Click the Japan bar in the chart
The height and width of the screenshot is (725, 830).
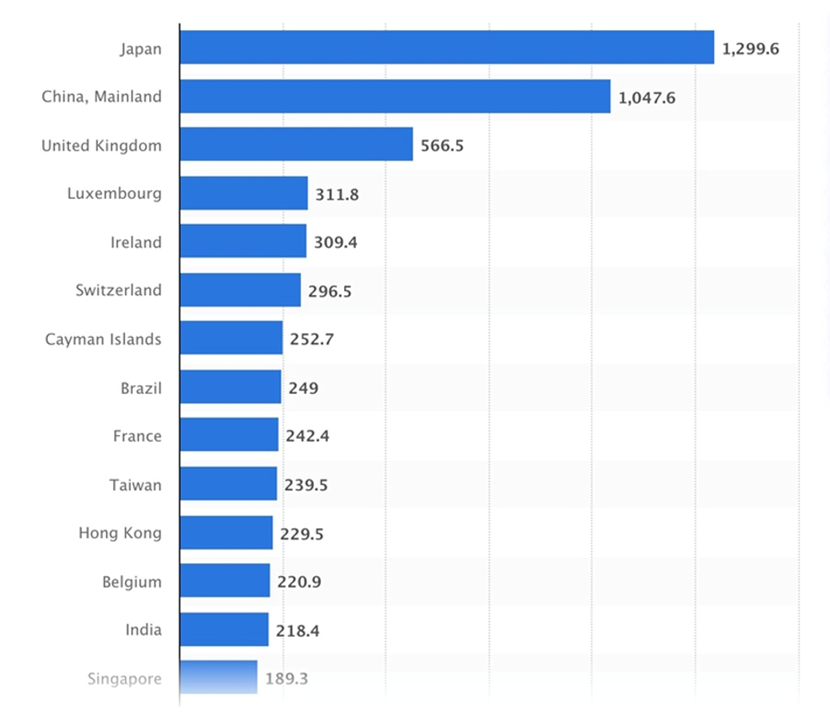coord(447,47)
